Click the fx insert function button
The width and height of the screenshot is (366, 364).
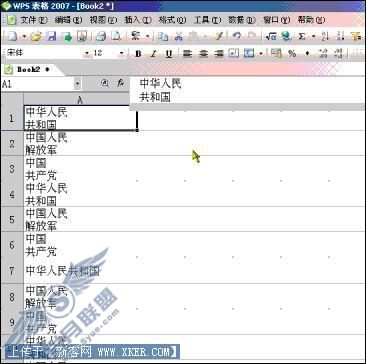[x=120, y=84]
